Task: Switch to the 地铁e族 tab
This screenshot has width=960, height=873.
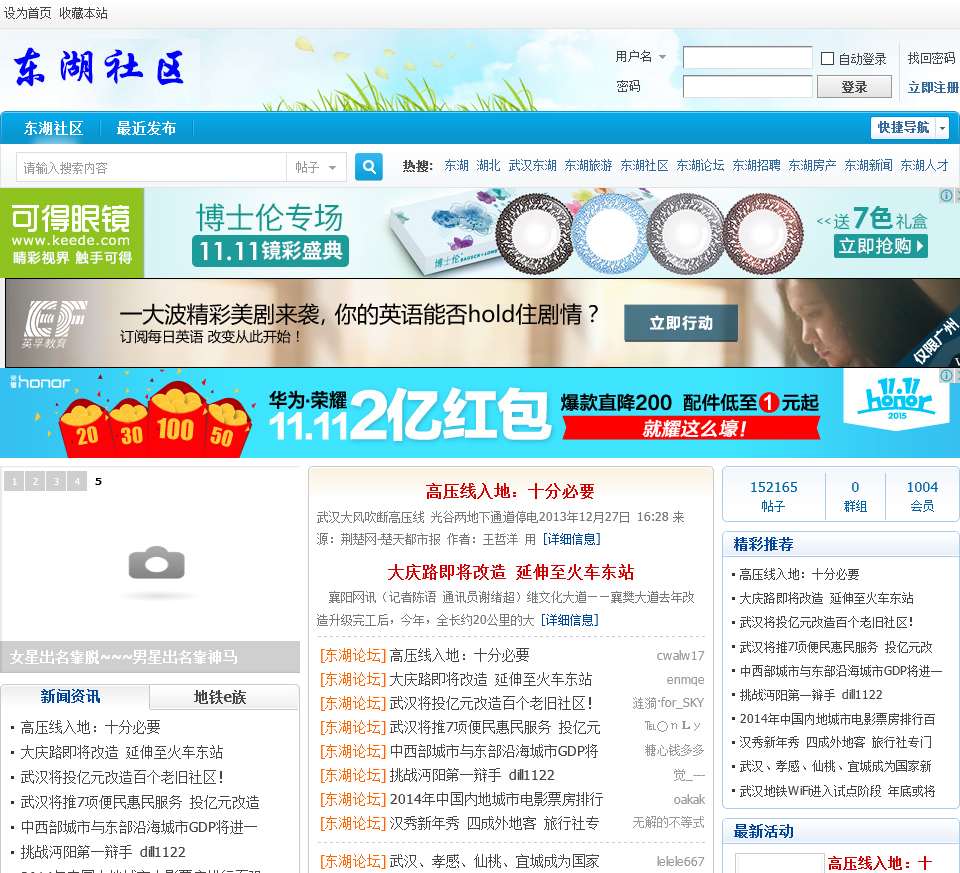Action: click(x=220, y=697)
